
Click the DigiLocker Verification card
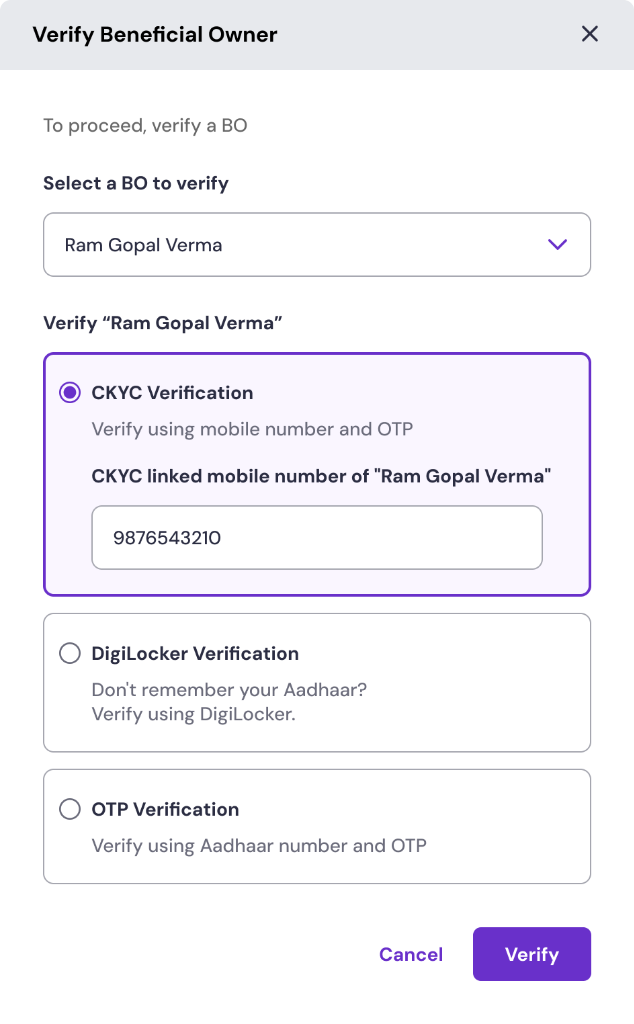pyautogui.click(x=317, y=682)
